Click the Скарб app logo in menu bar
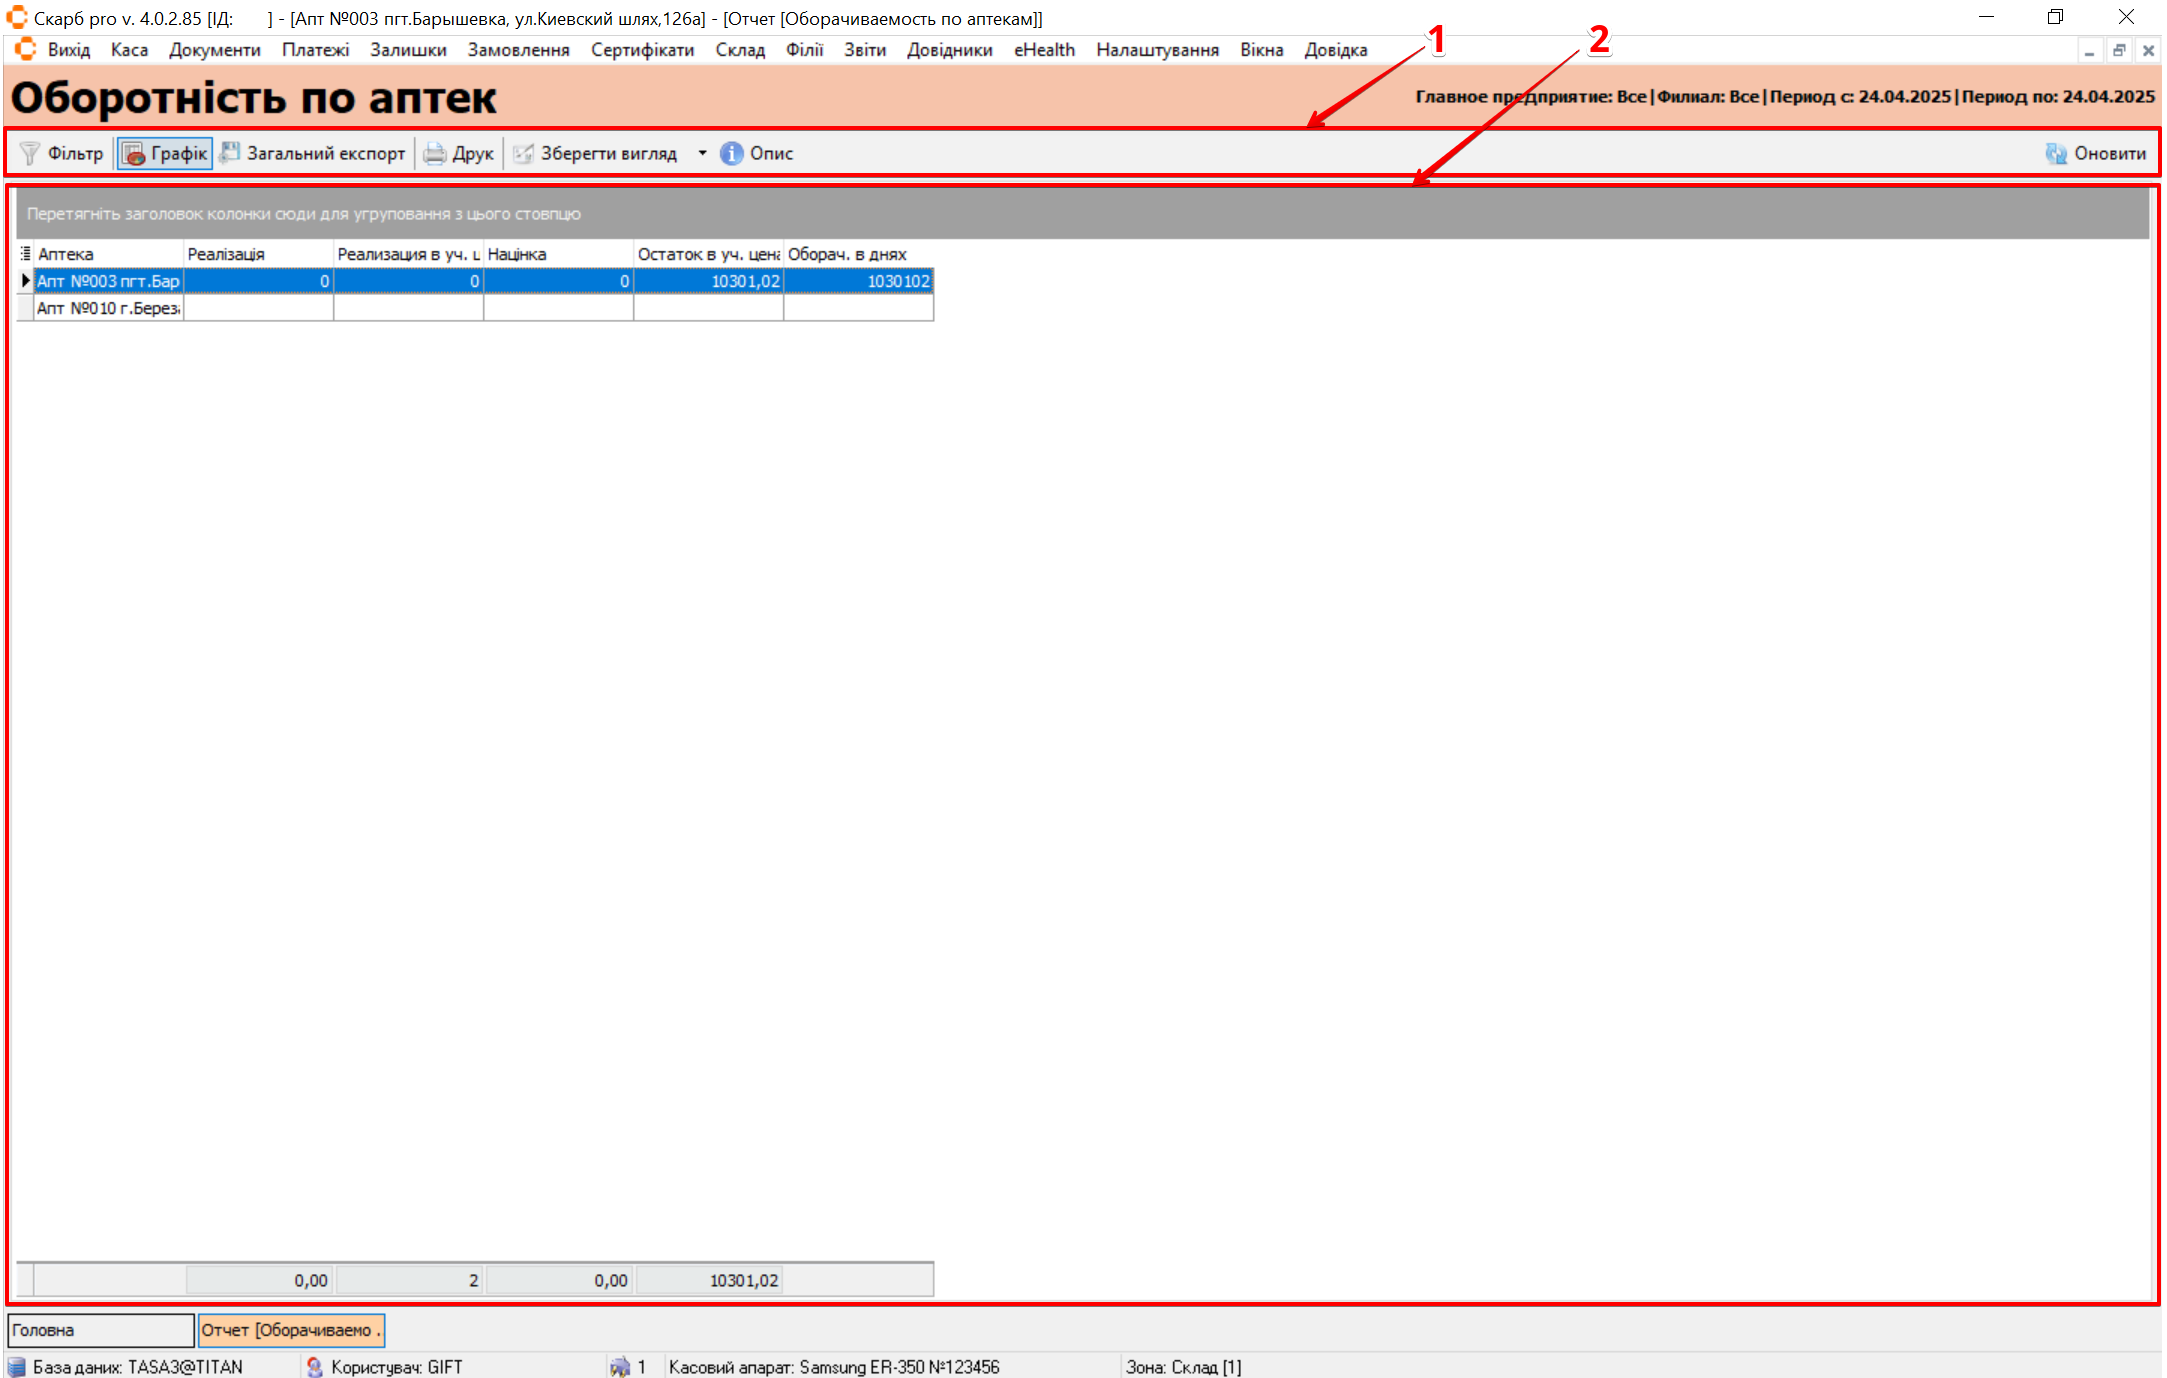Image resolution: width=2167 pixels, height=1378 pixels. (x=25, y=49)
